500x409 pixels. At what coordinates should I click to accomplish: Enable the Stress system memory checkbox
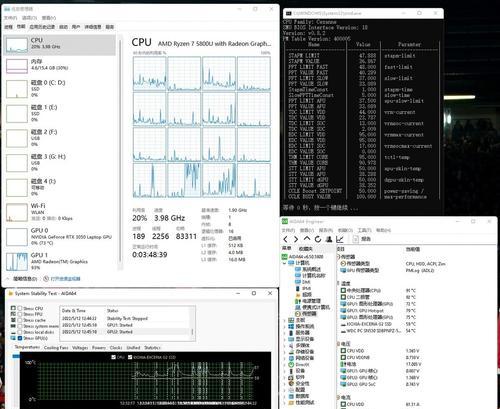[x=20, y=326]
